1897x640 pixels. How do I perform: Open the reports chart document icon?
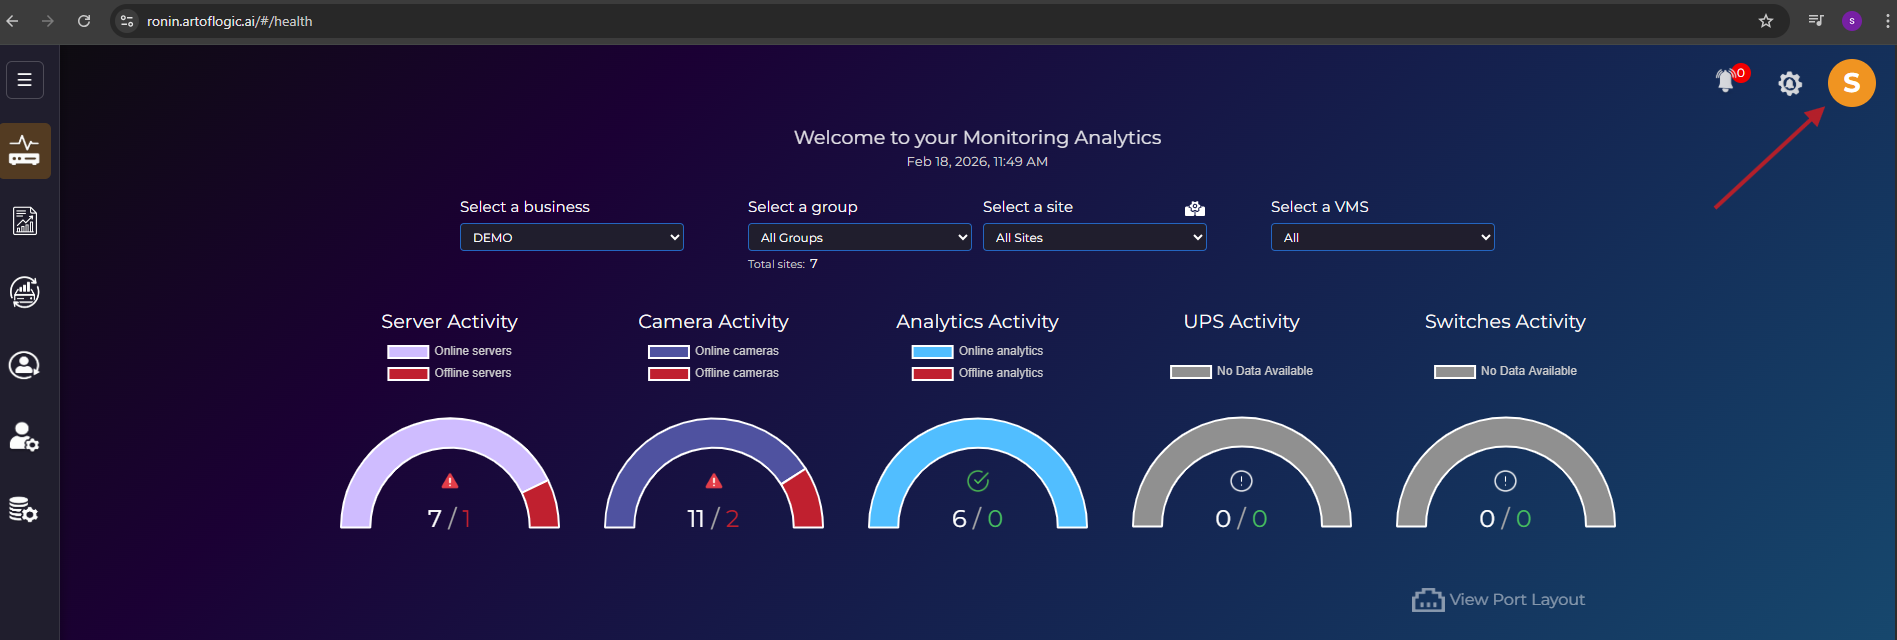click(25, 221)
